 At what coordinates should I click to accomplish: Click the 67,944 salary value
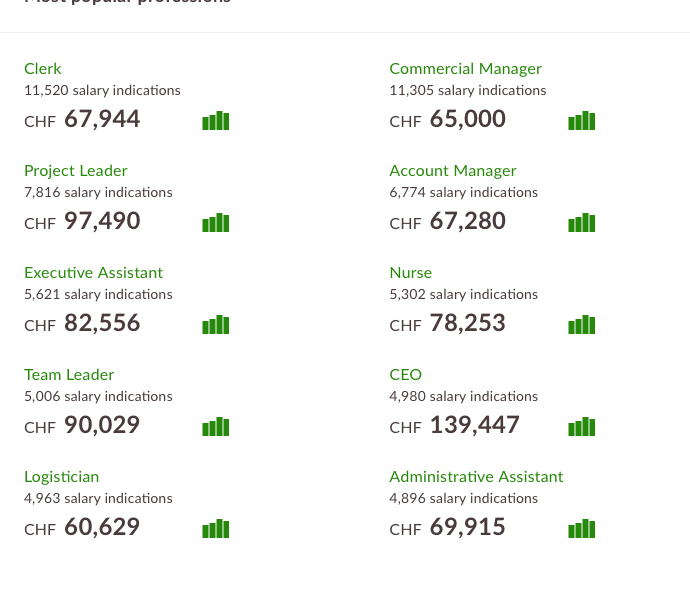[x=102, y=119]
